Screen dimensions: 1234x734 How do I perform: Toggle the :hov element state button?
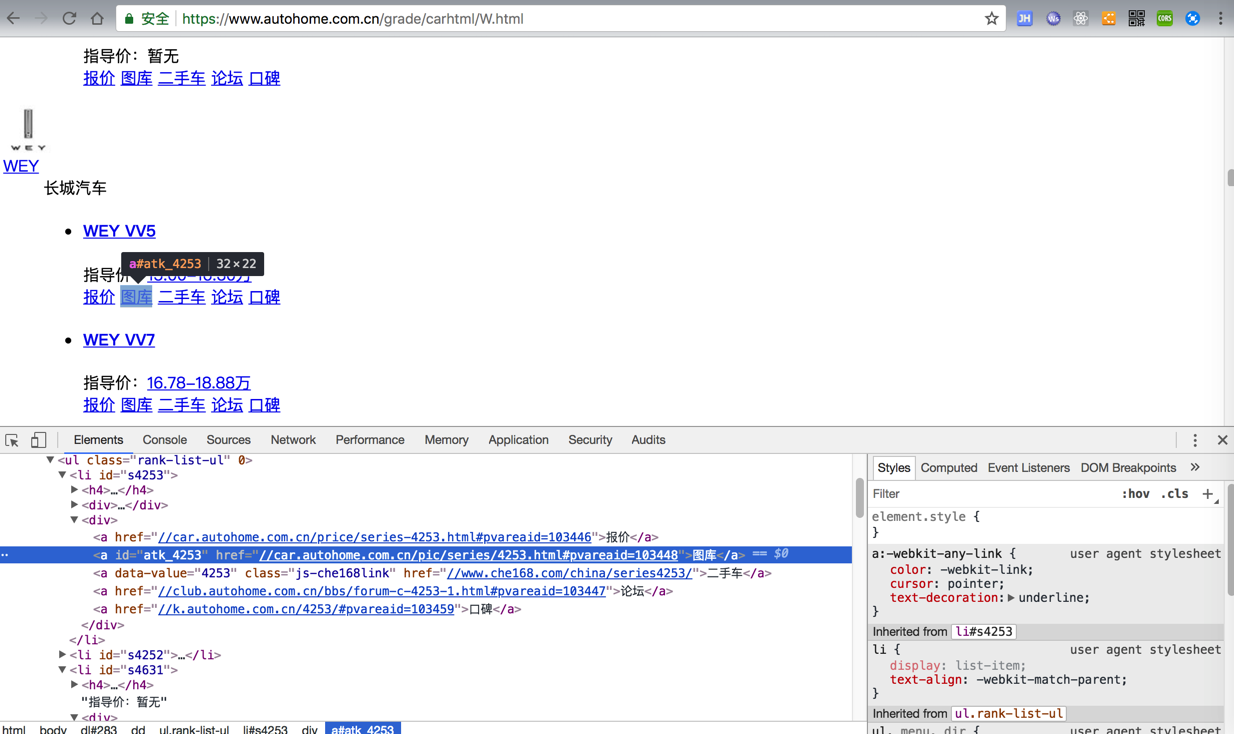click(x=1135, y=494)
